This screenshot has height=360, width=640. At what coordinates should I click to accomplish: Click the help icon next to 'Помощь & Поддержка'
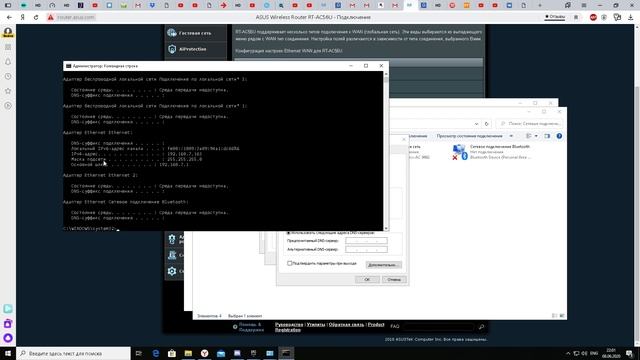point(235,327)
